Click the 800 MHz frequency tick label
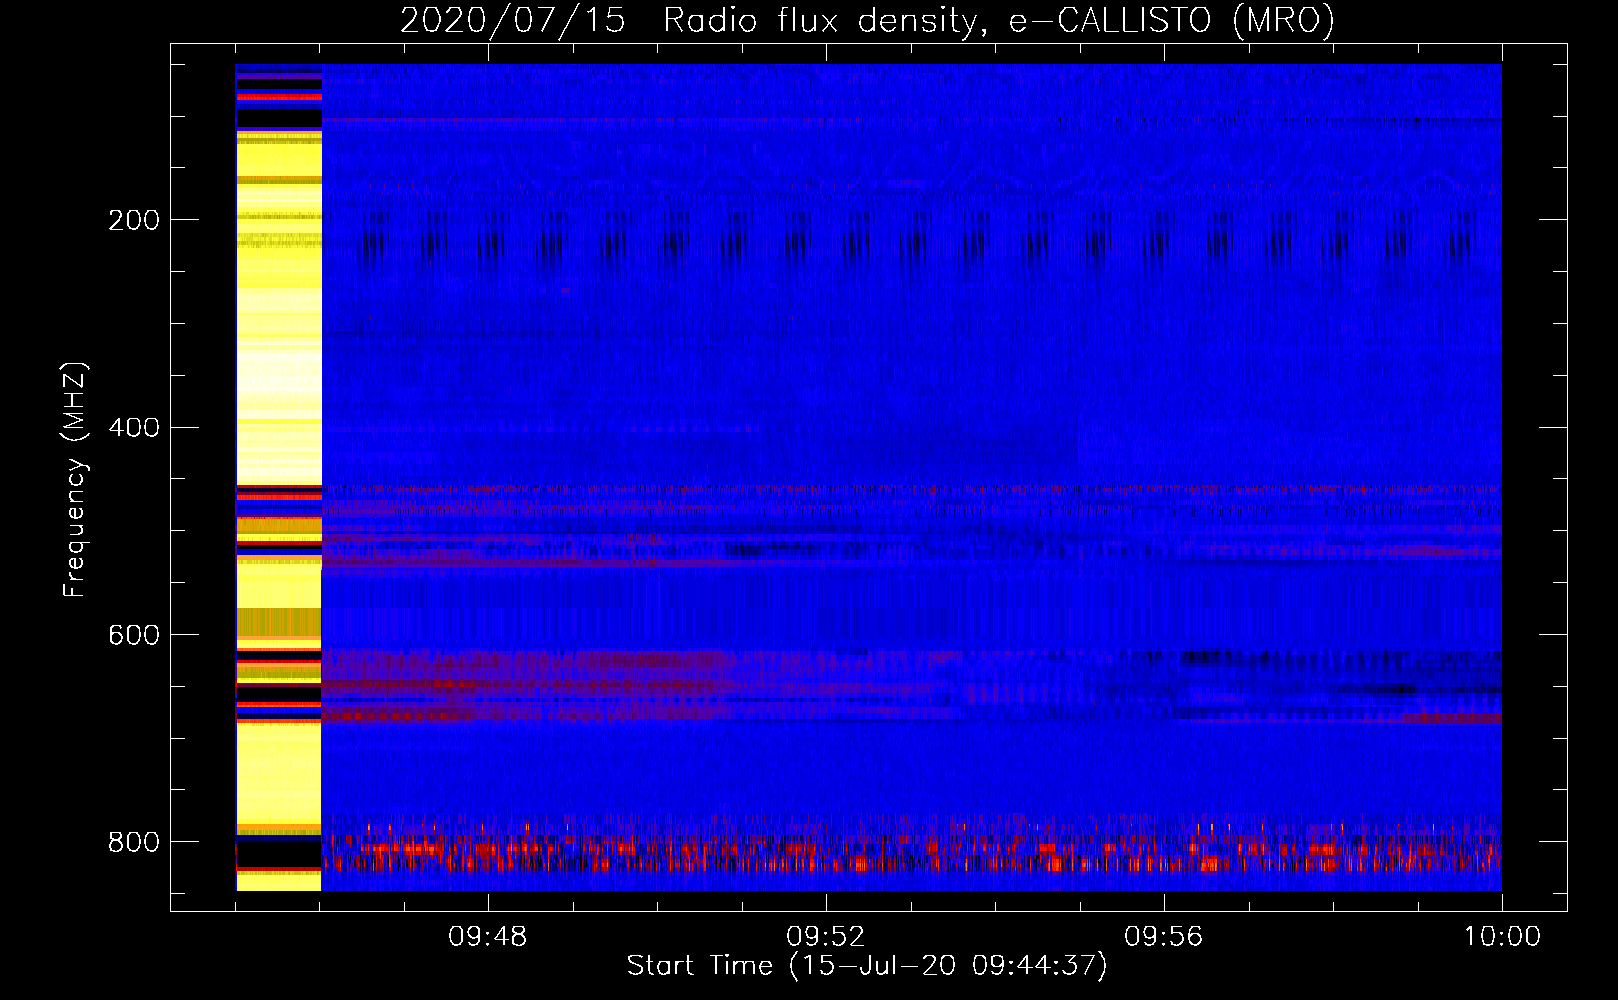The width and height of the screenshot is (1618, 1000). [x=134, y=842]
